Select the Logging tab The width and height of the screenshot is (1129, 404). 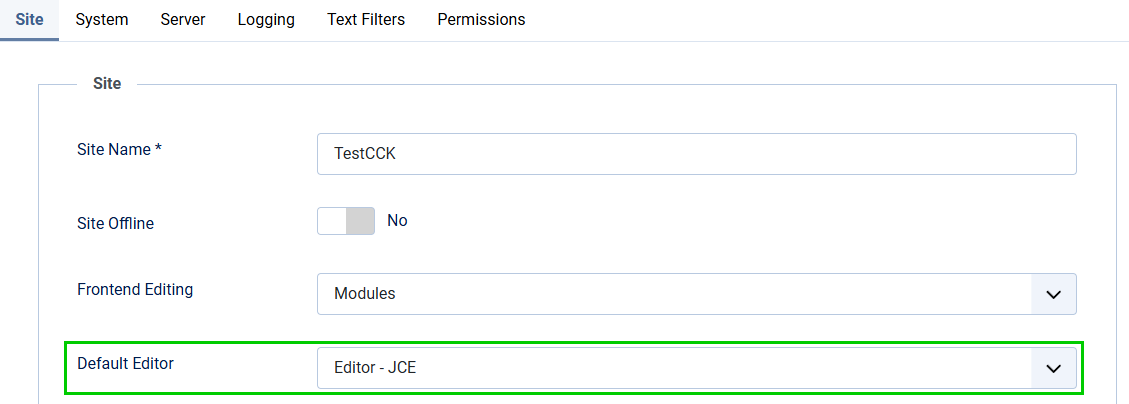(266, 20)
